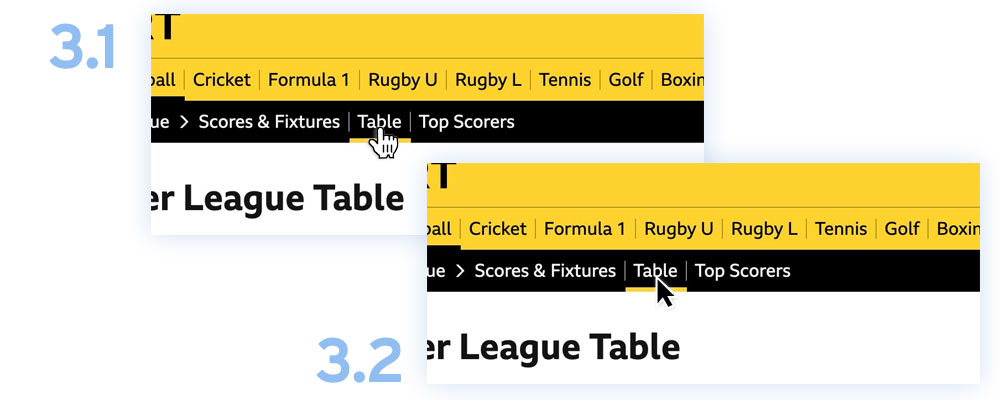Select the Table tab in the lower screenshot
Image resolution: width=1000 pixels, height=400 pixels.
[x=655, y=271]
